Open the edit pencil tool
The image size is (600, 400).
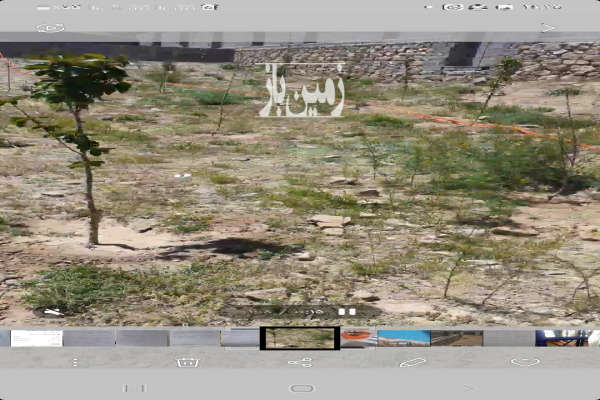pyautogui.click(x=412, y=362)
